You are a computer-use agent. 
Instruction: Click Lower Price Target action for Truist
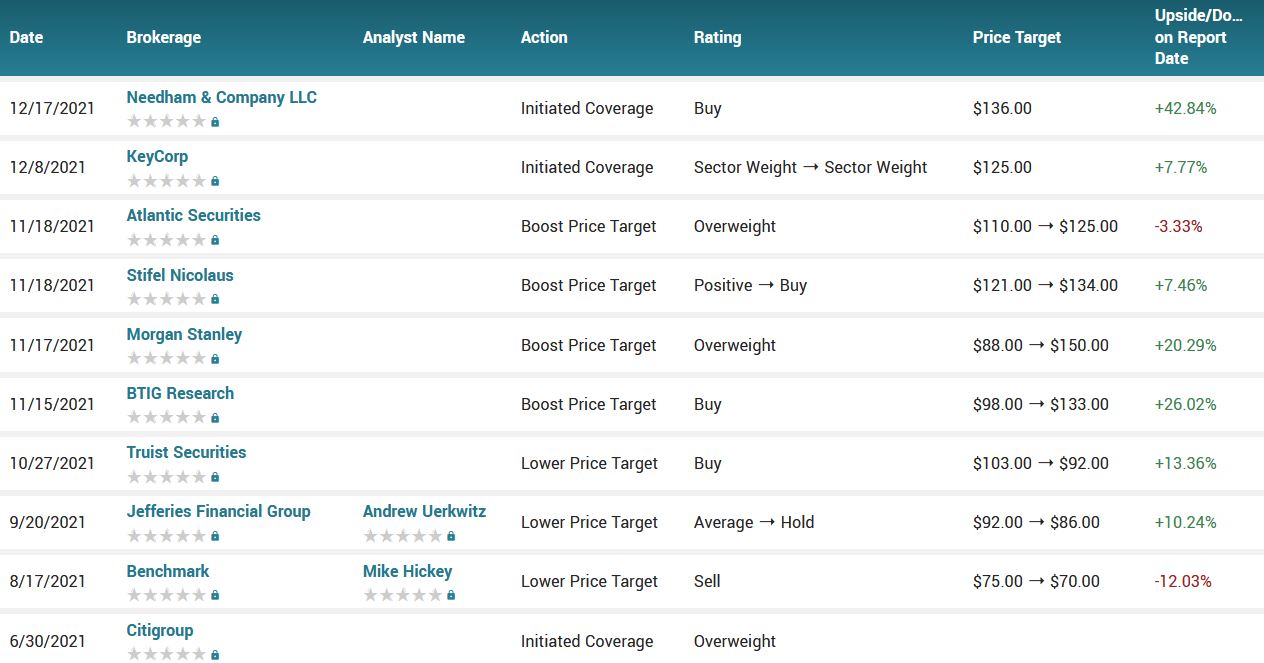(589, 463)
